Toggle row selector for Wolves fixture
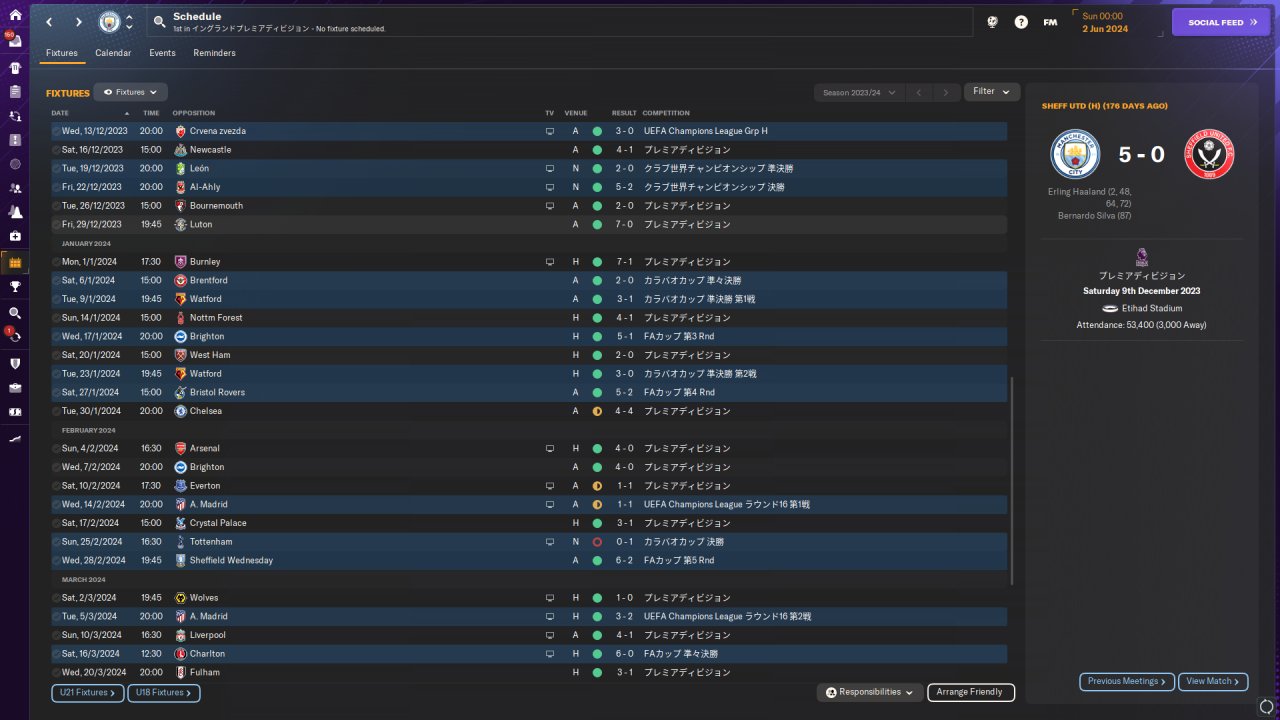Image resolution: width=1280 pixels, height=720 pixels. pyautogui.click(x=56, y=598)
